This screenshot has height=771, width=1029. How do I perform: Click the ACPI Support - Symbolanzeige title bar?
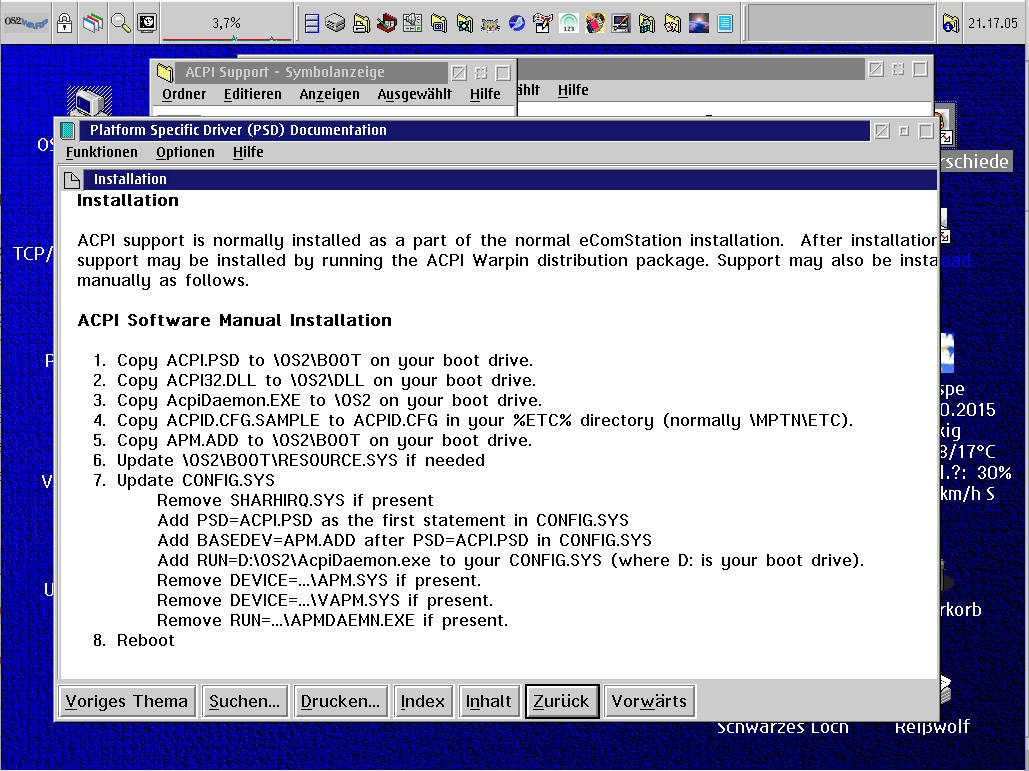pyautogui.click(x=311, y=72)
